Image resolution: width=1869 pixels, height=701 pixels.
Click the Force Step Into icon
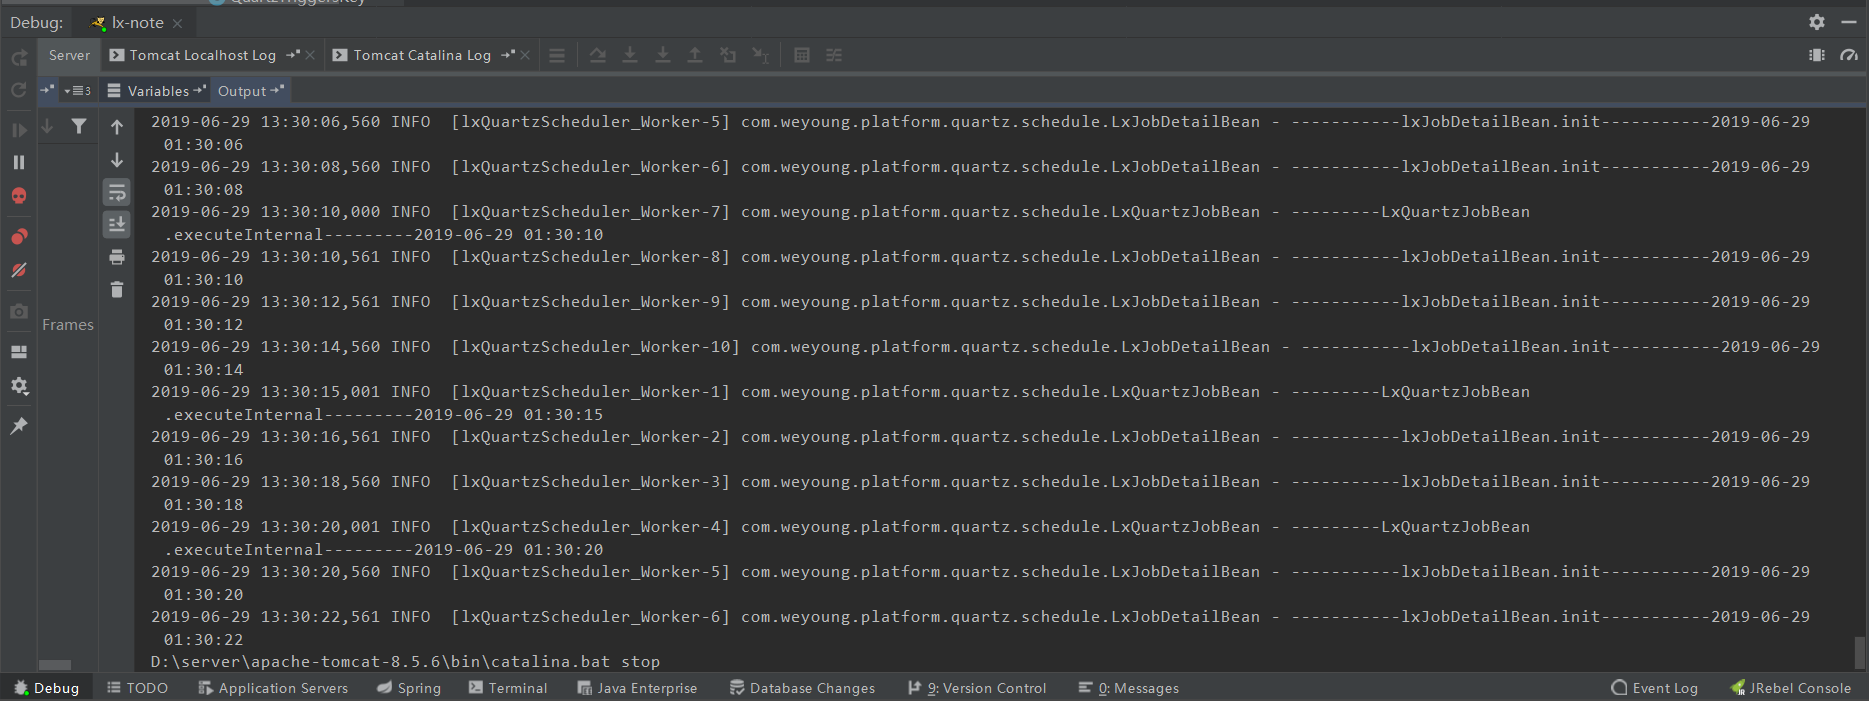663,55
